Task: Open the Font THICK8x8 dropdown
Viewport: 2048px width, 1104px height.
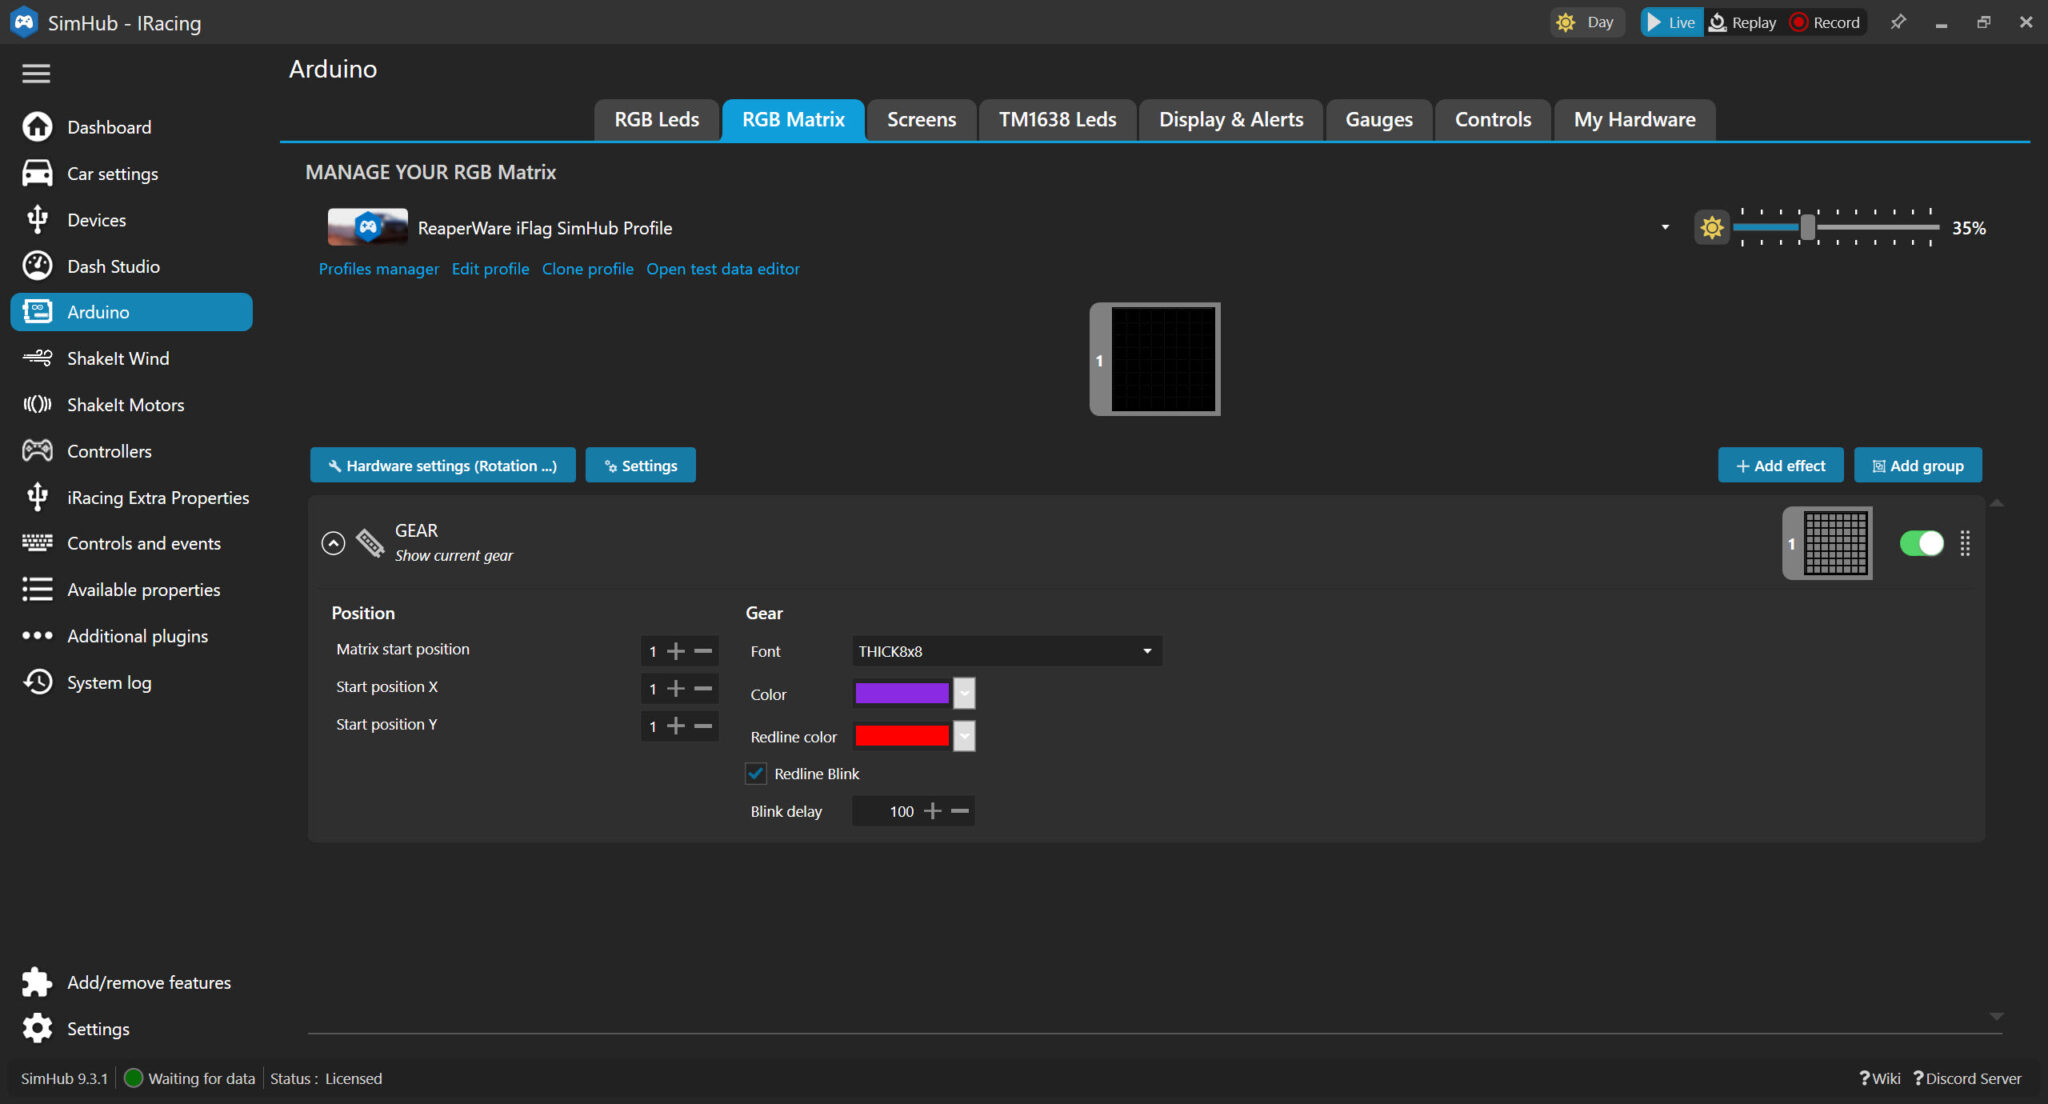Action: 1006,651
